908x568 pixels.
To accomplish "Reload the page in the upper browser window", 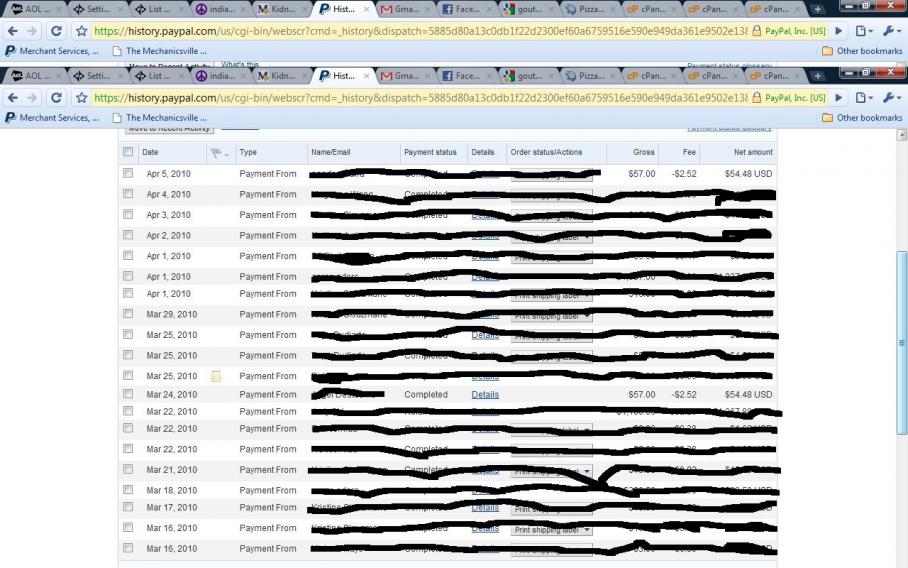I will point(56,31).
